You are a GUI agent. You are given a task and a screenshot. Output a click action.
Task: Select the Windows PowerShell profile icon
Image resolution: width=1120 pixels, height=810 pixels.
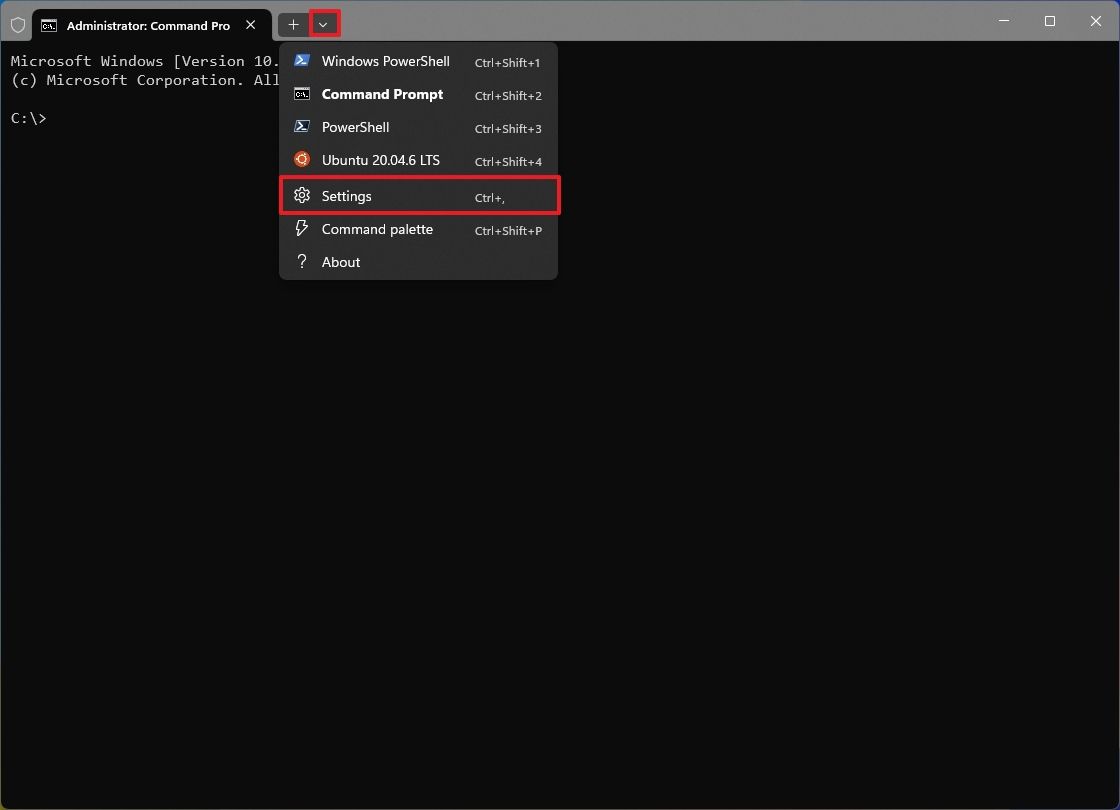302,61
